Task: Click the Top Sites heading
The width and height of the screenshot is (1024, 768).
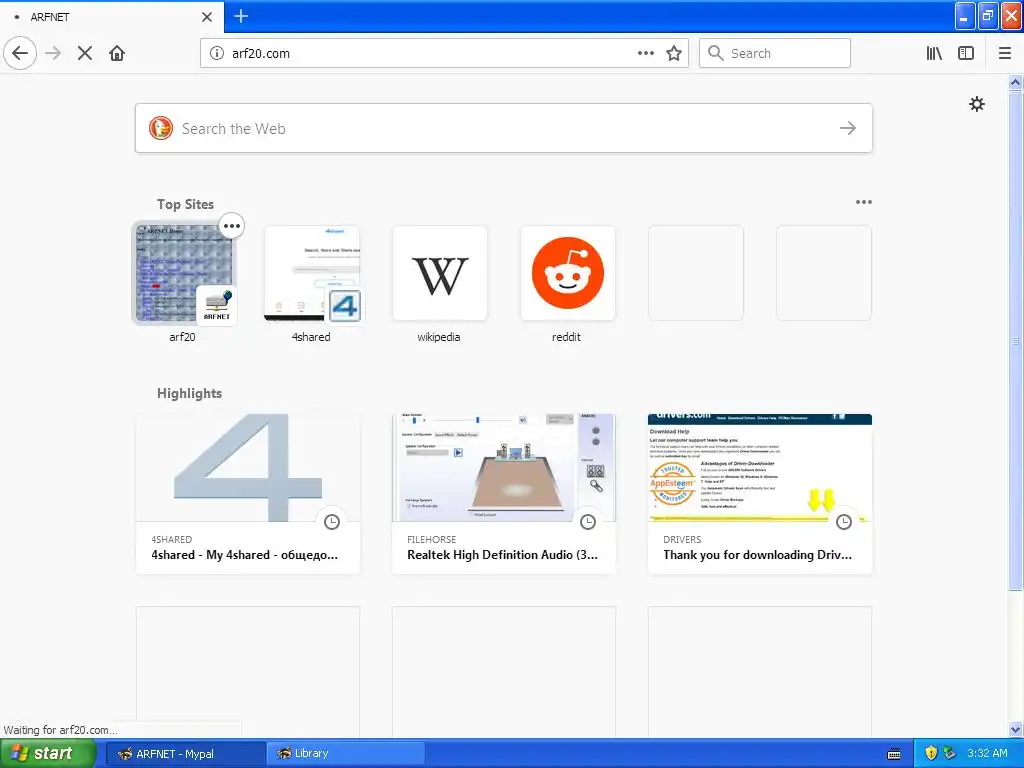Action: [185, 204]
